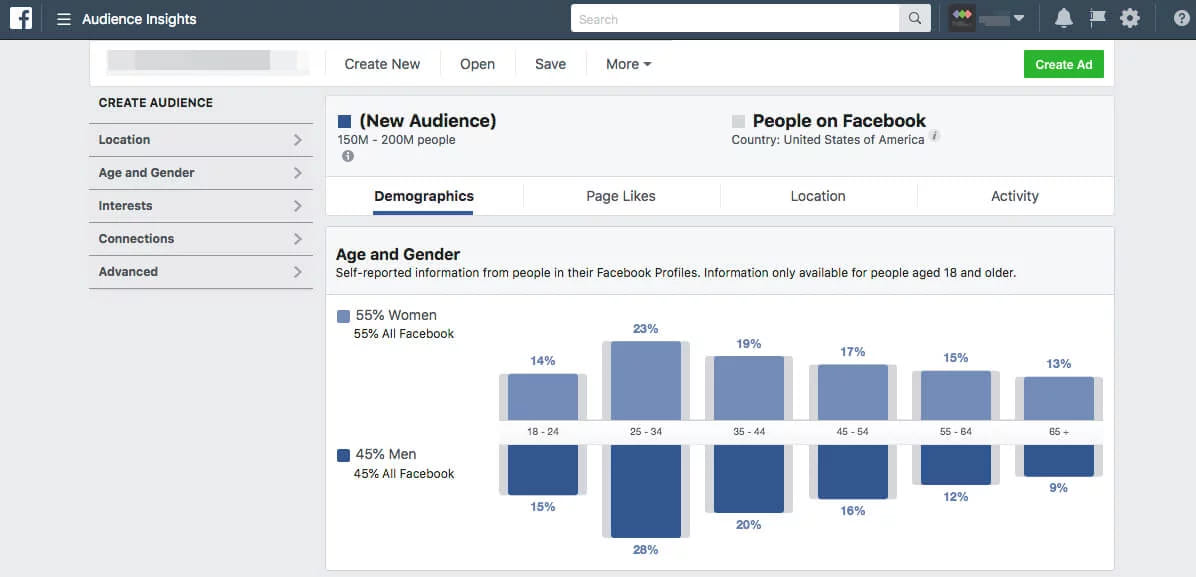Click the Open button
1196x577 pixels.
click(x=477, y=64)
